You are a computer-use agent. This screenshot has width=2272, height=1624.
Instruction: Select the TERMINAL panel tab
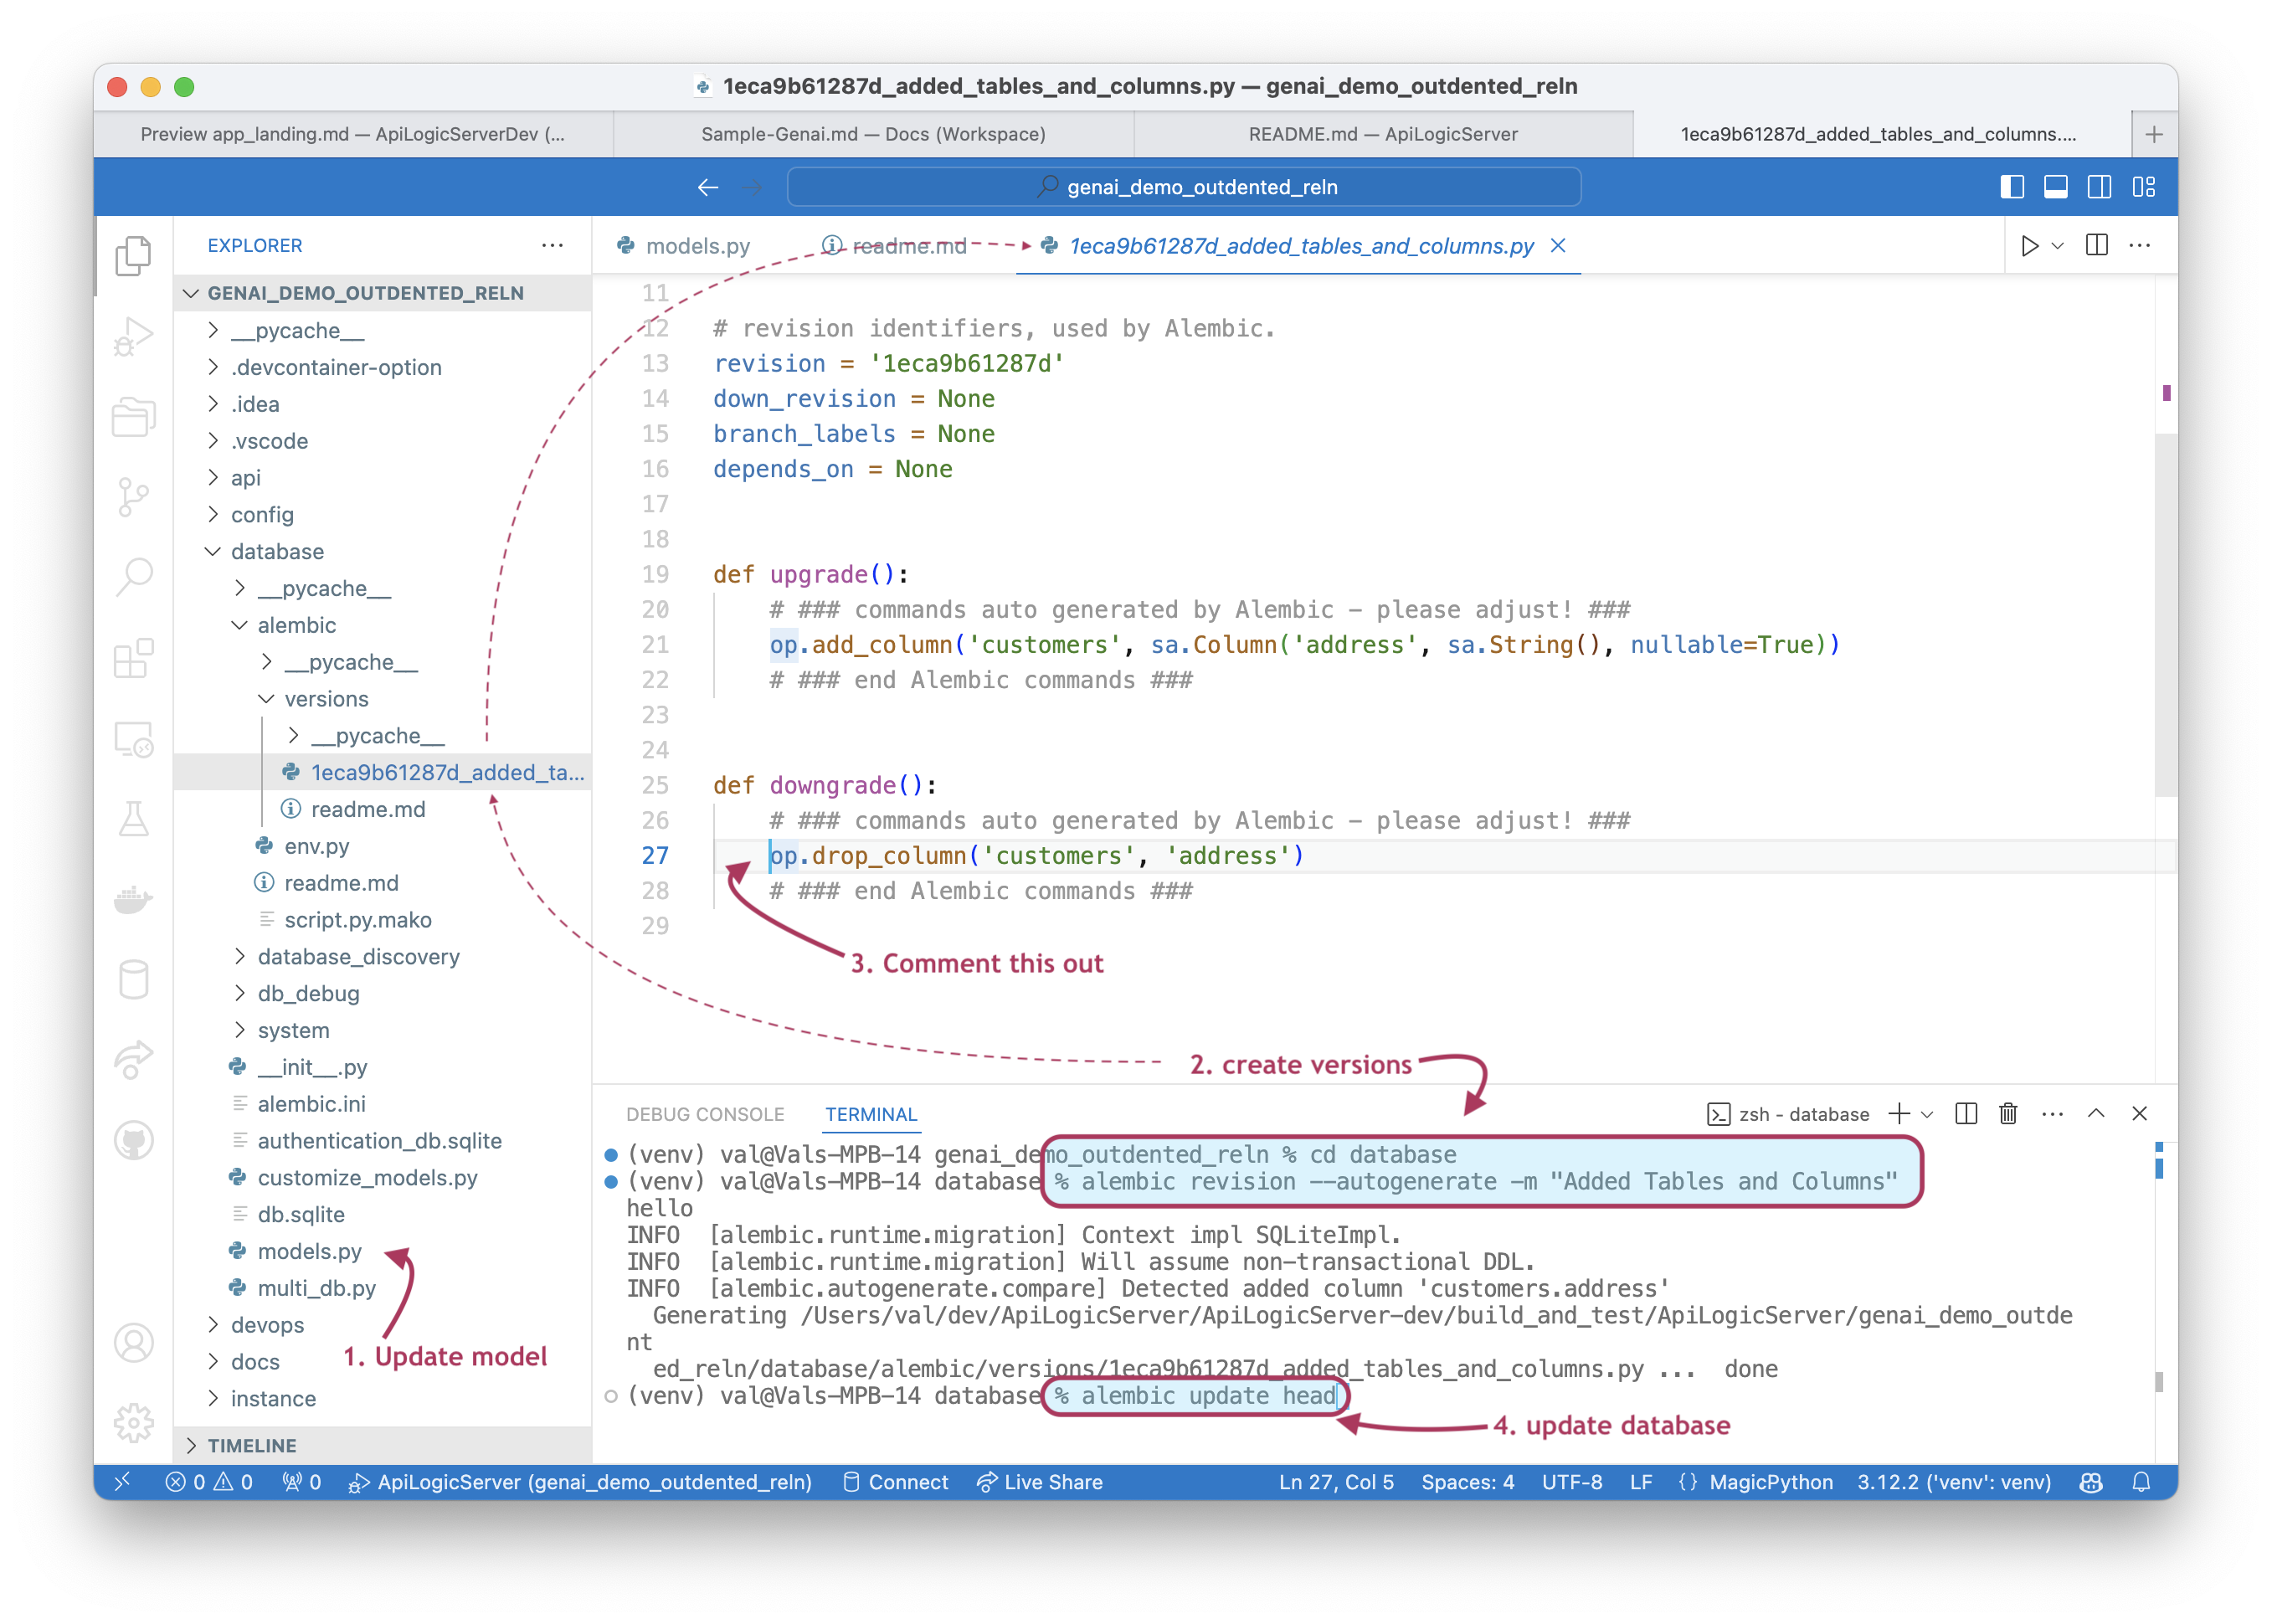tap(870, 1114)
